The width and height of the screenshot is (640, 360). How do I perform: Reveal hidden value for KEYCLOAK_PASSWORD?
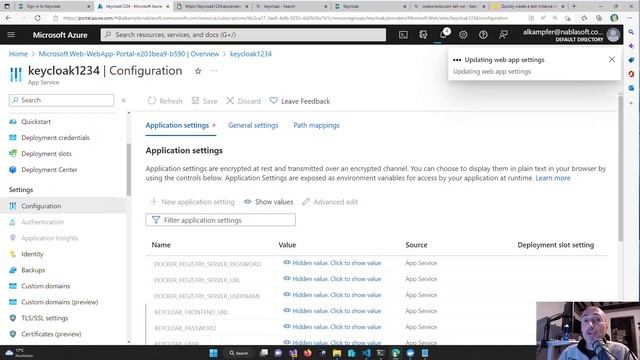(x=332, y=327)
